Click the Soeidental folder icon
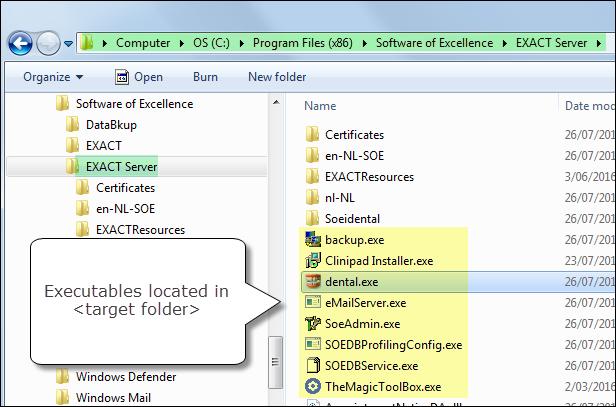616x407 pixels. pyautogui.click(x=312, y=218)
